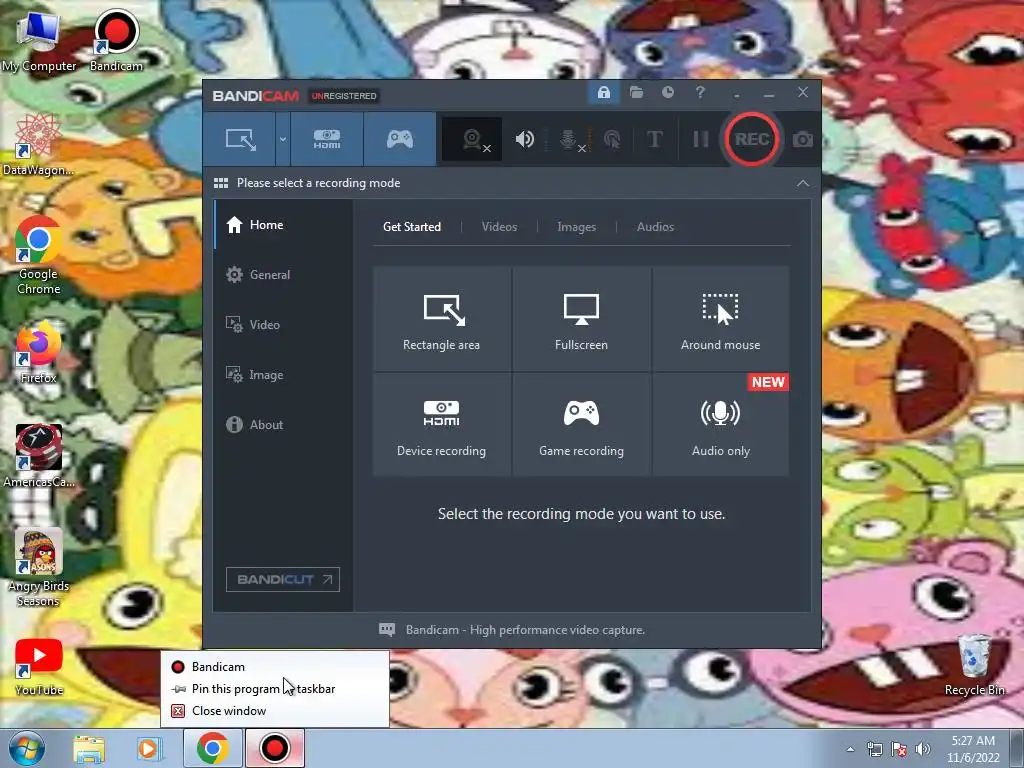Select the screen recording mode icon in toolbar
1024x768 pixels.
240,139
